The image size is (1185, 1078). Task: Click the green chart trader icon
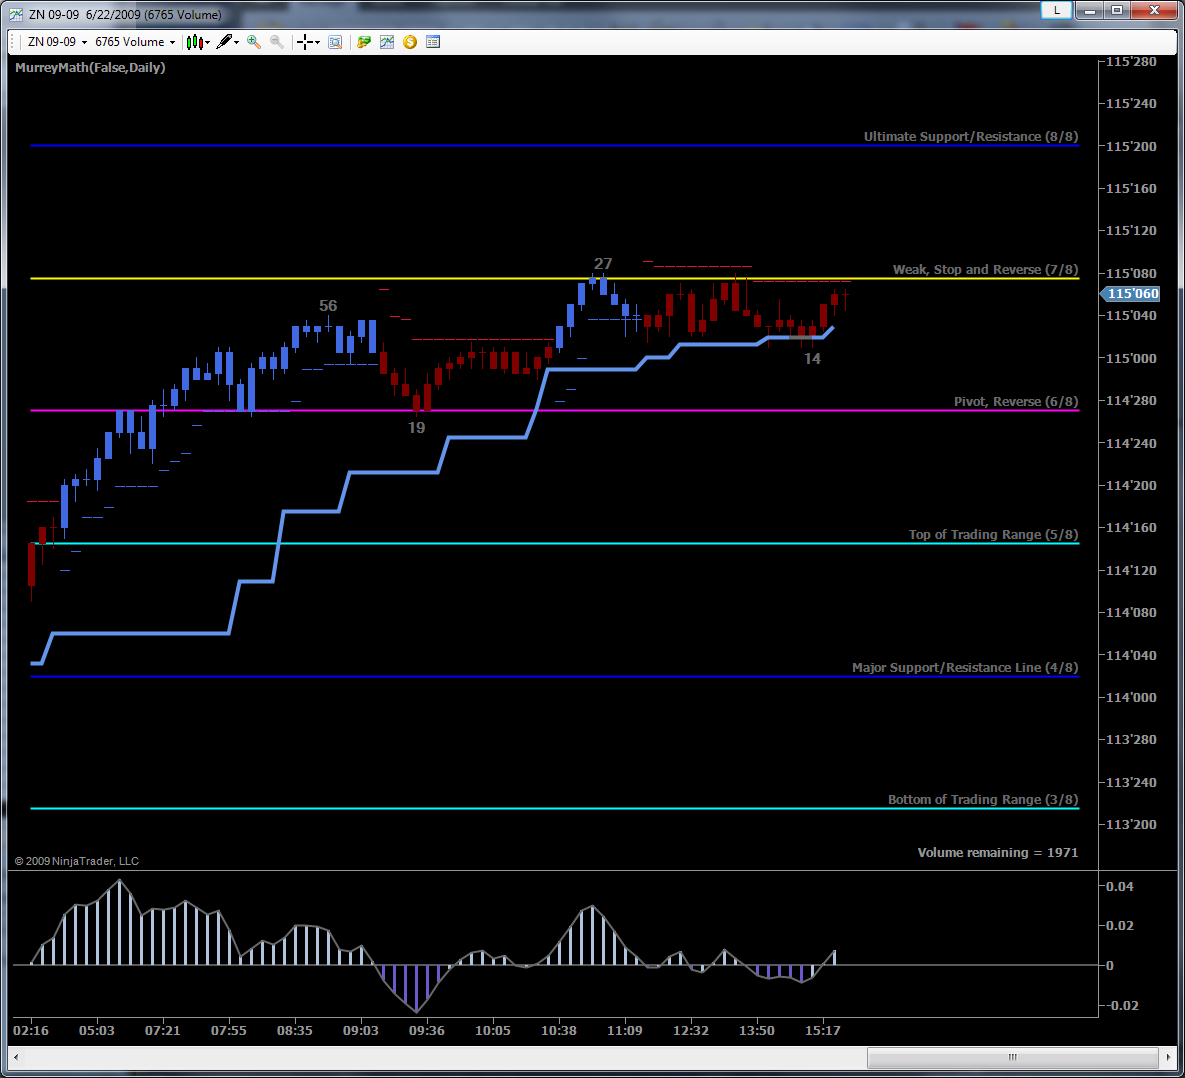[x=364, y=42]
